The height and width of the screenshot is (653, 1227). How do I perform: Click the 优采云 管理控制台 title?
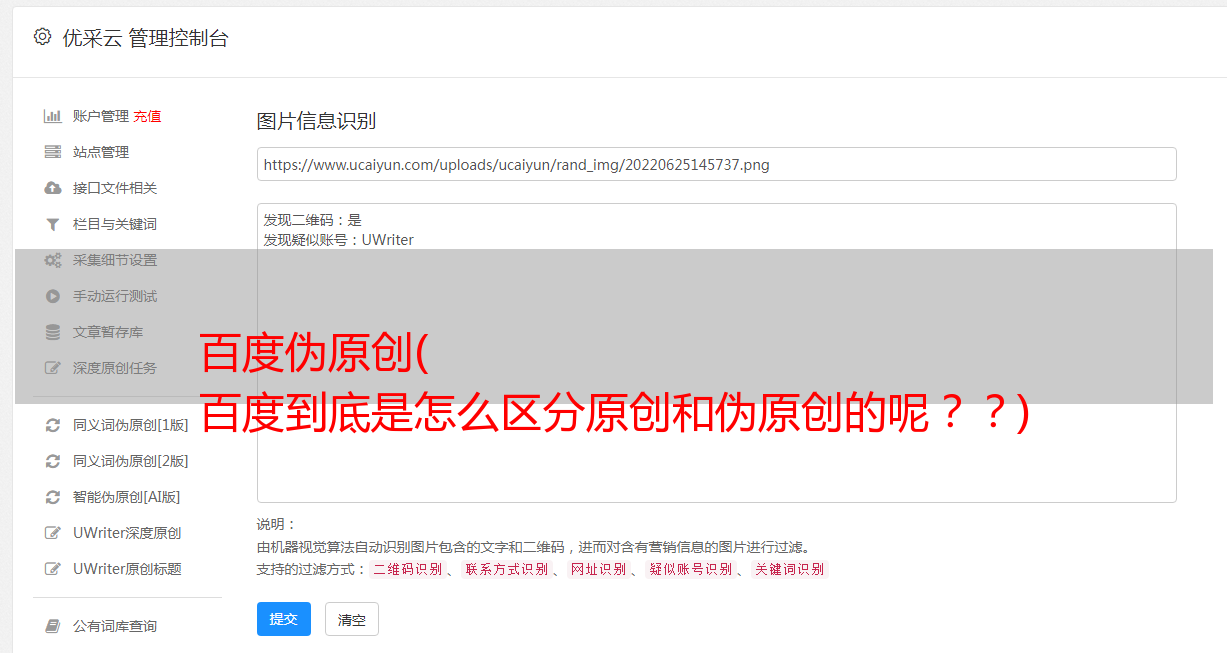tap(145, 38)
